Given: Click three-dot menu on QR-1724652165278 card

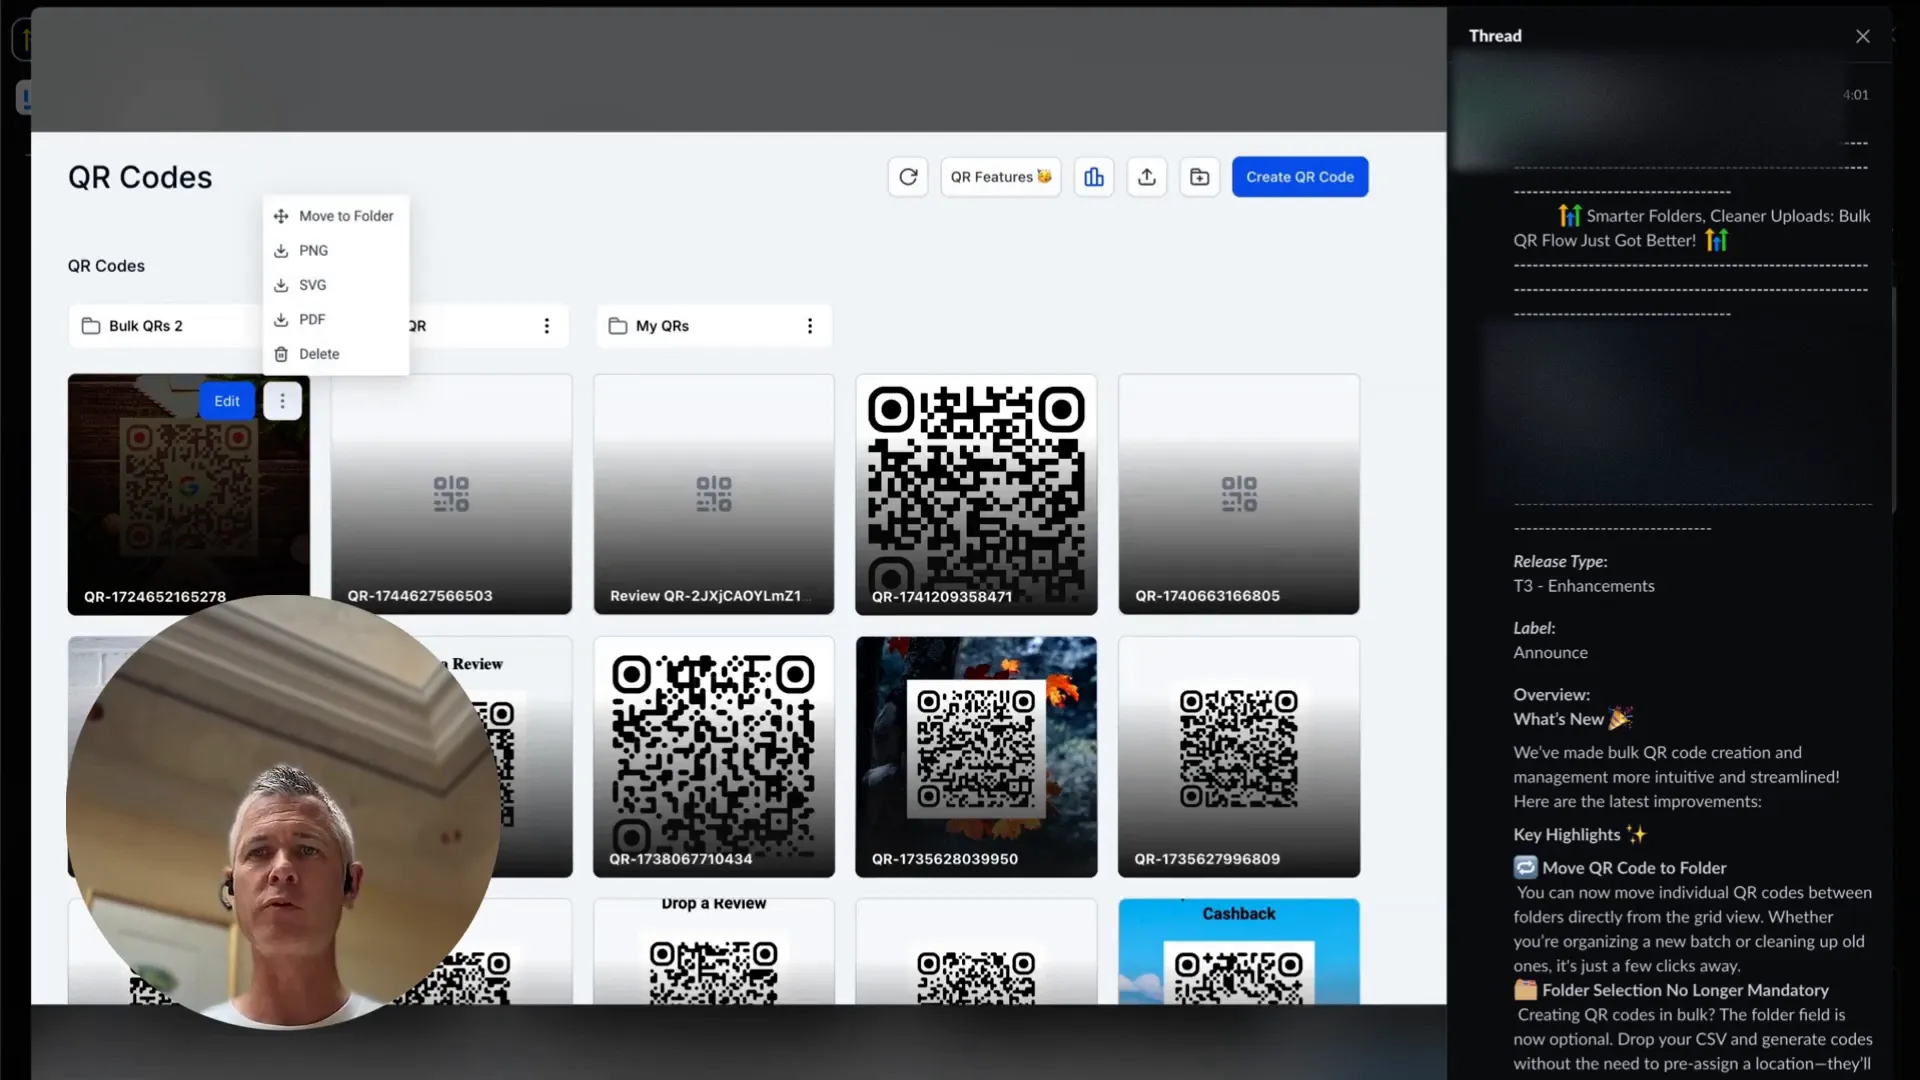Looking at the screenshot, I should point(282,401).
